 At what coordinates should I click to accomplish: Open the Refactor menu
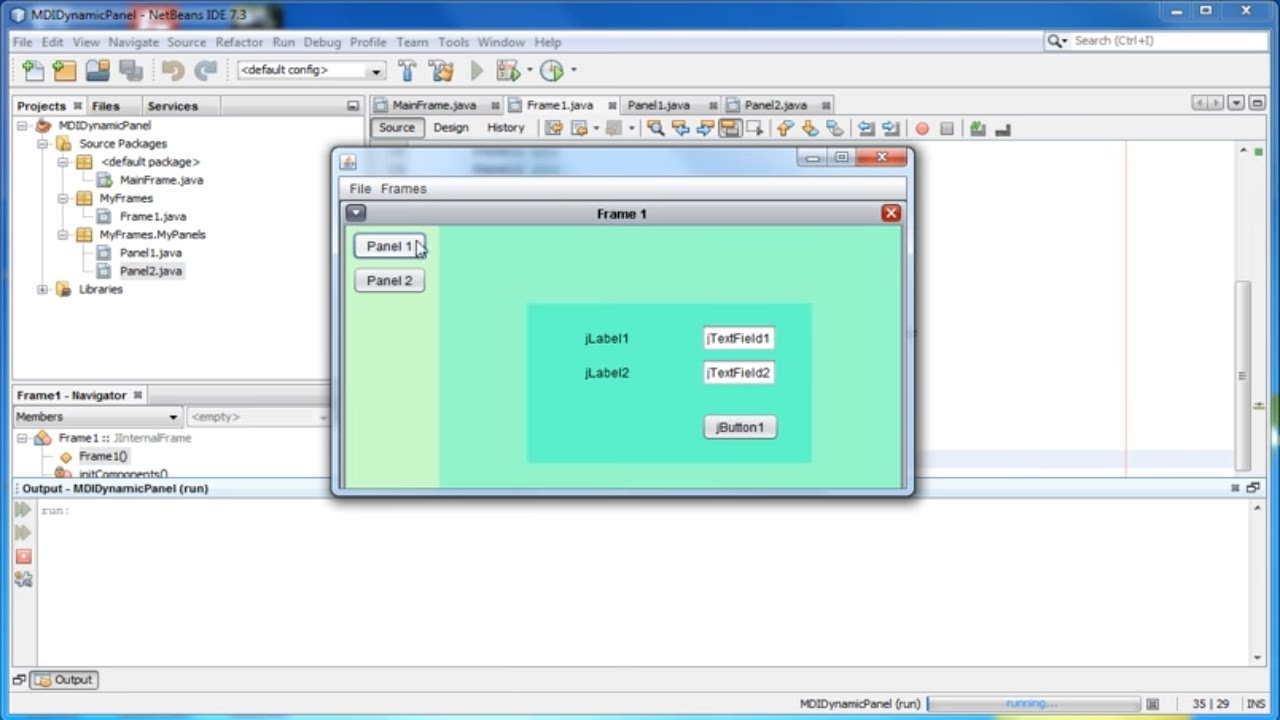(239, 42)
